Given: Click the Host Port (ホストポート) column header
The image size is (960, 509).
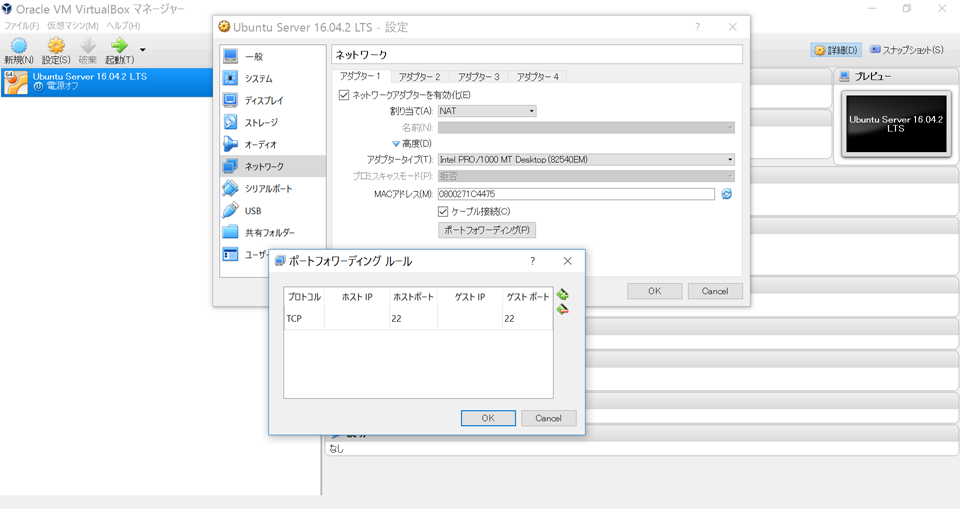Looking at the screenshot, I should click(x=413, y=297).
